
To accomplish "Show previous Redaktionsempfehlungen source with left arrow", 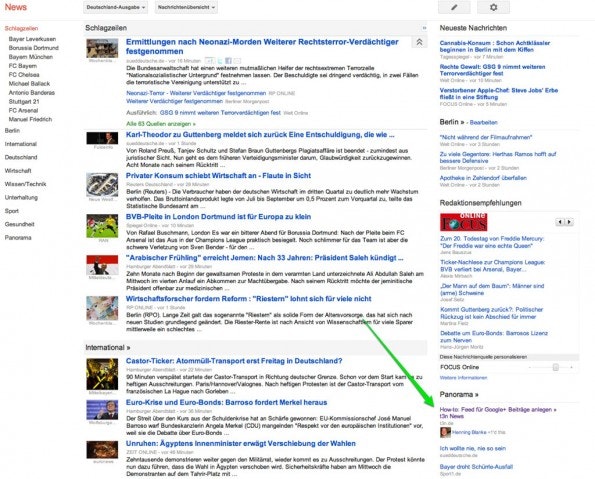I will [560, 222].
